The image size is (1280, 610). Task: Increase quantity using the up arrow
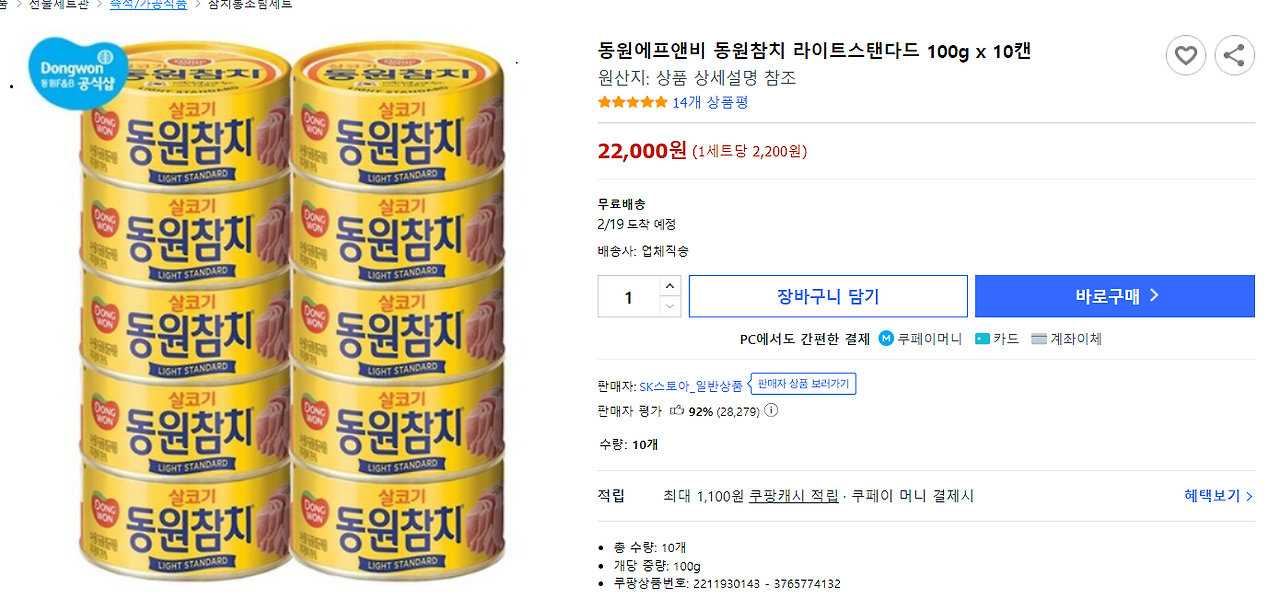click(x=670, y=286)
